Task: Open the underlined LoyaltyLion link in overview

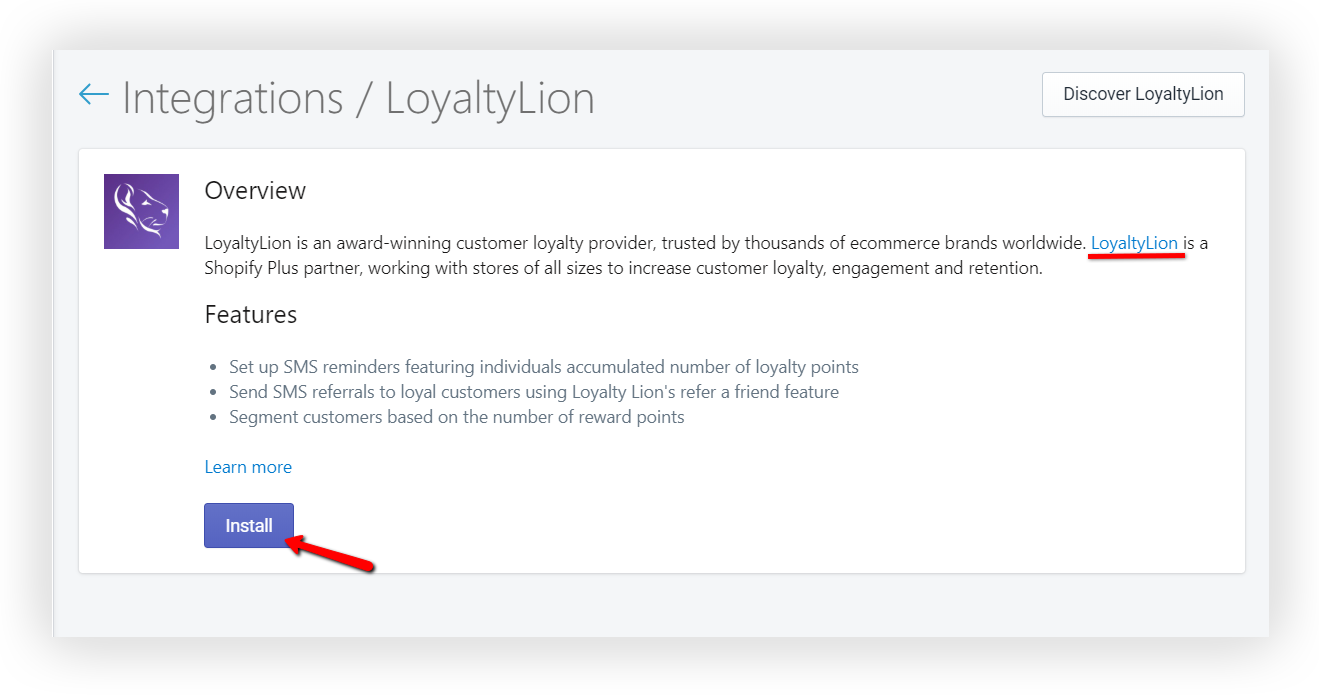Action: (x=1134, y=243)
